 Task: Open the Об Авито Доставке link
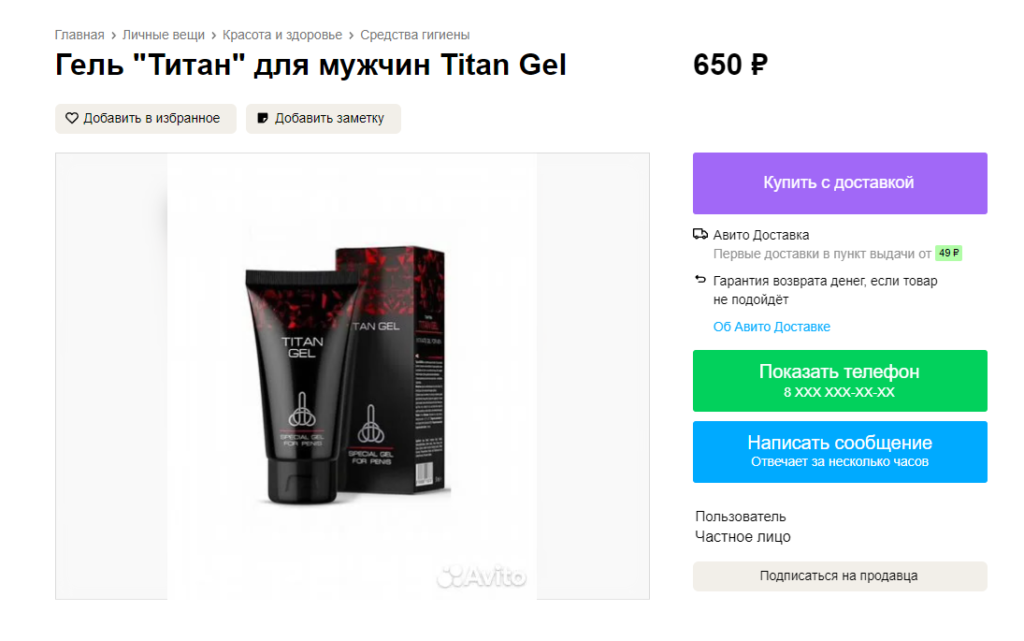tap(771, 326)
